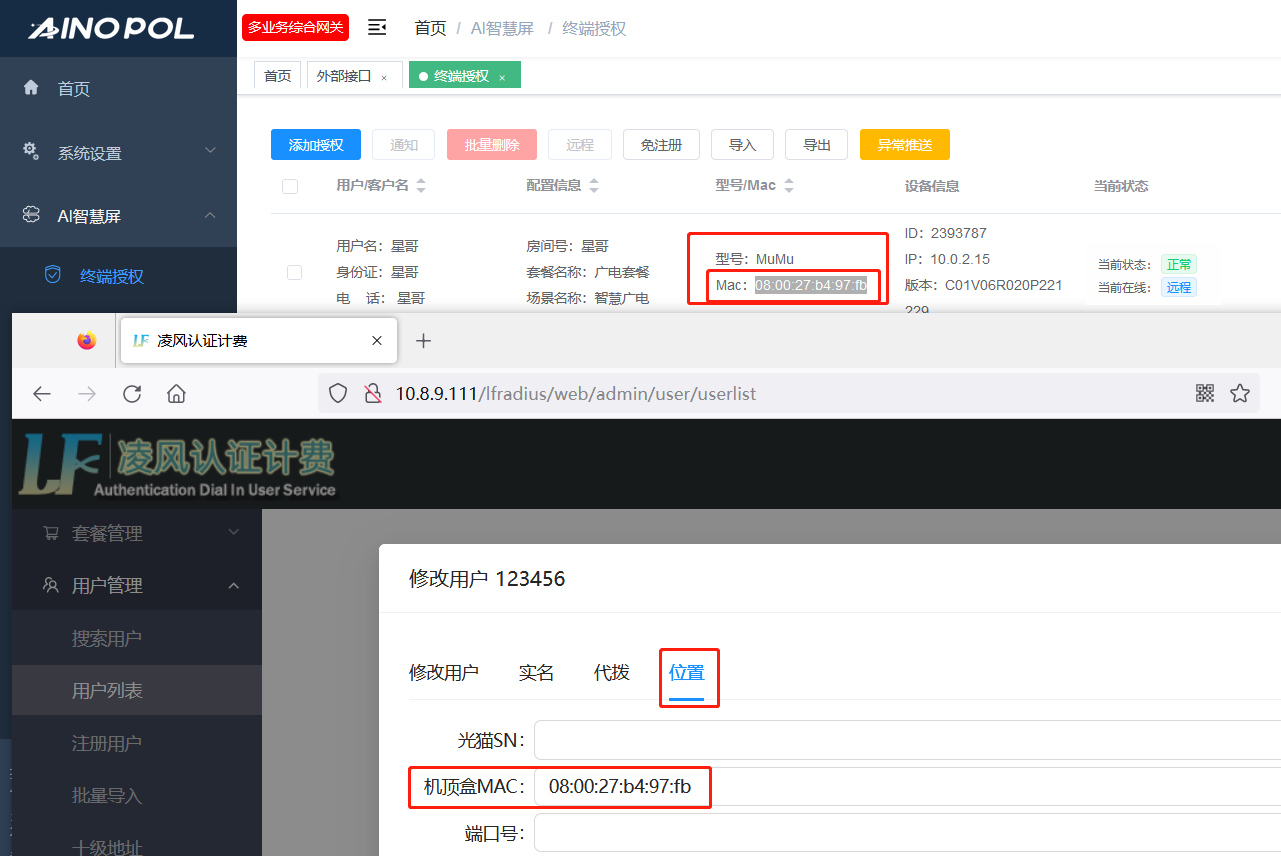Image resolution: width=1281 pixels, height=856 pixels.
Task: Sort by the 型号/Mac column
Action: [x=788, y=186]
